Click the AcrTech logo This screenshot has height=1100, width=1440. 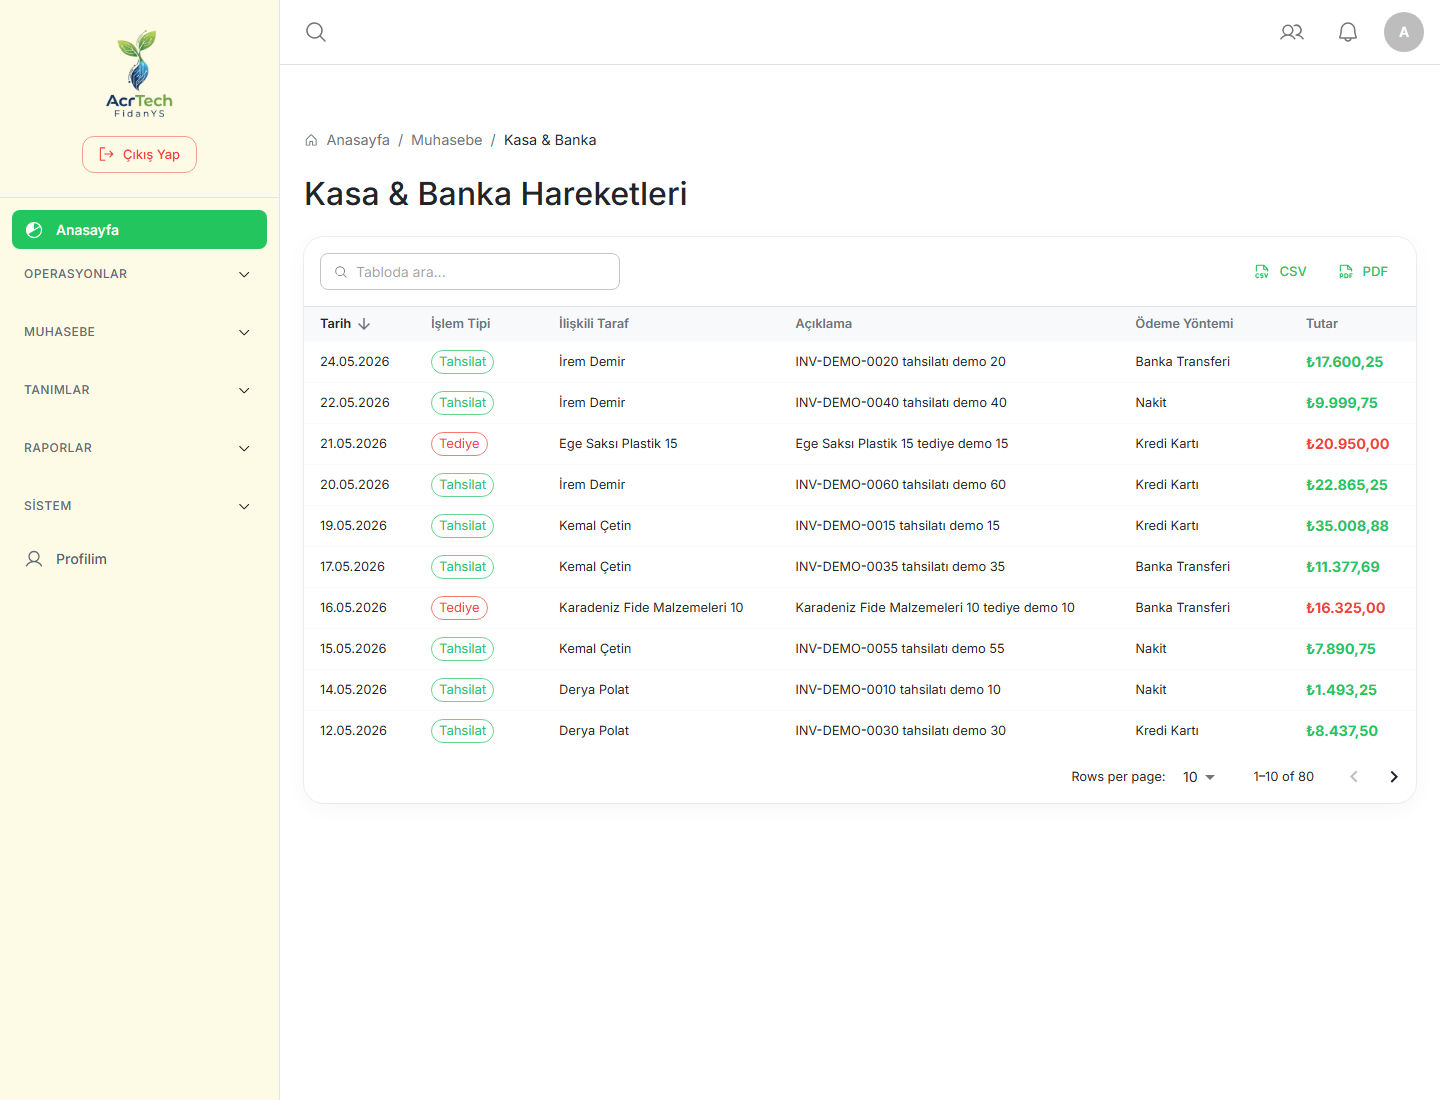[140, 74]
